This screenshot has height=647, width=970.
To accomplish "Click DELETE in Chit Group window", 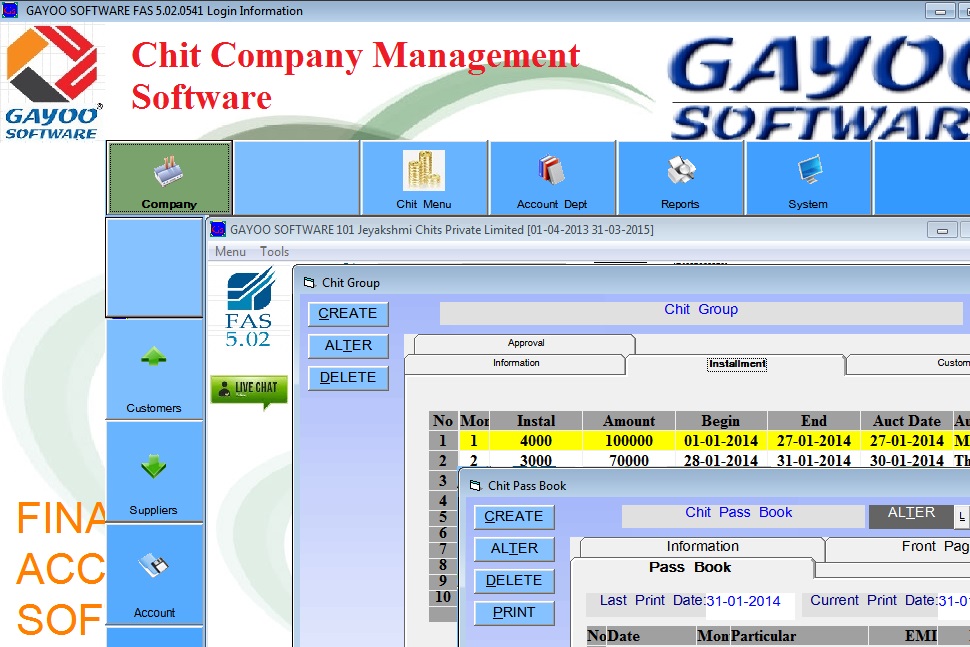I will pyautogui.click(x=348, y=378).
